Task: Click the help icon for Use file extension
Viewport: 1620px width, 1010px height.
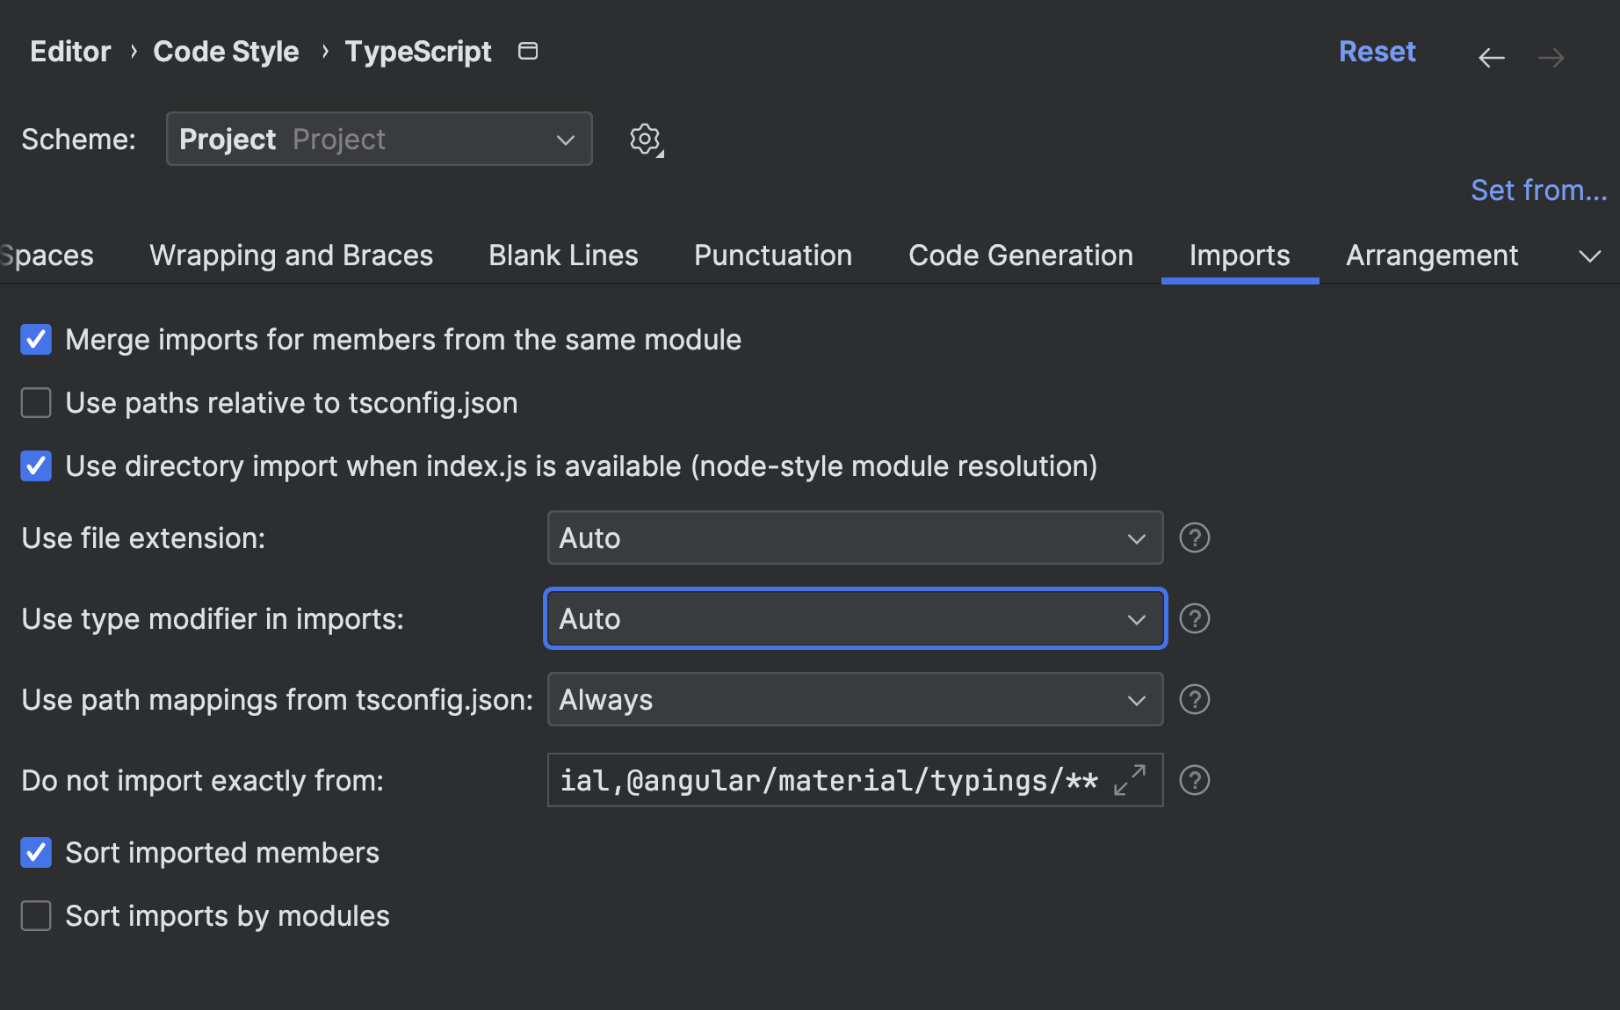Action: [x=1194, y=538]
